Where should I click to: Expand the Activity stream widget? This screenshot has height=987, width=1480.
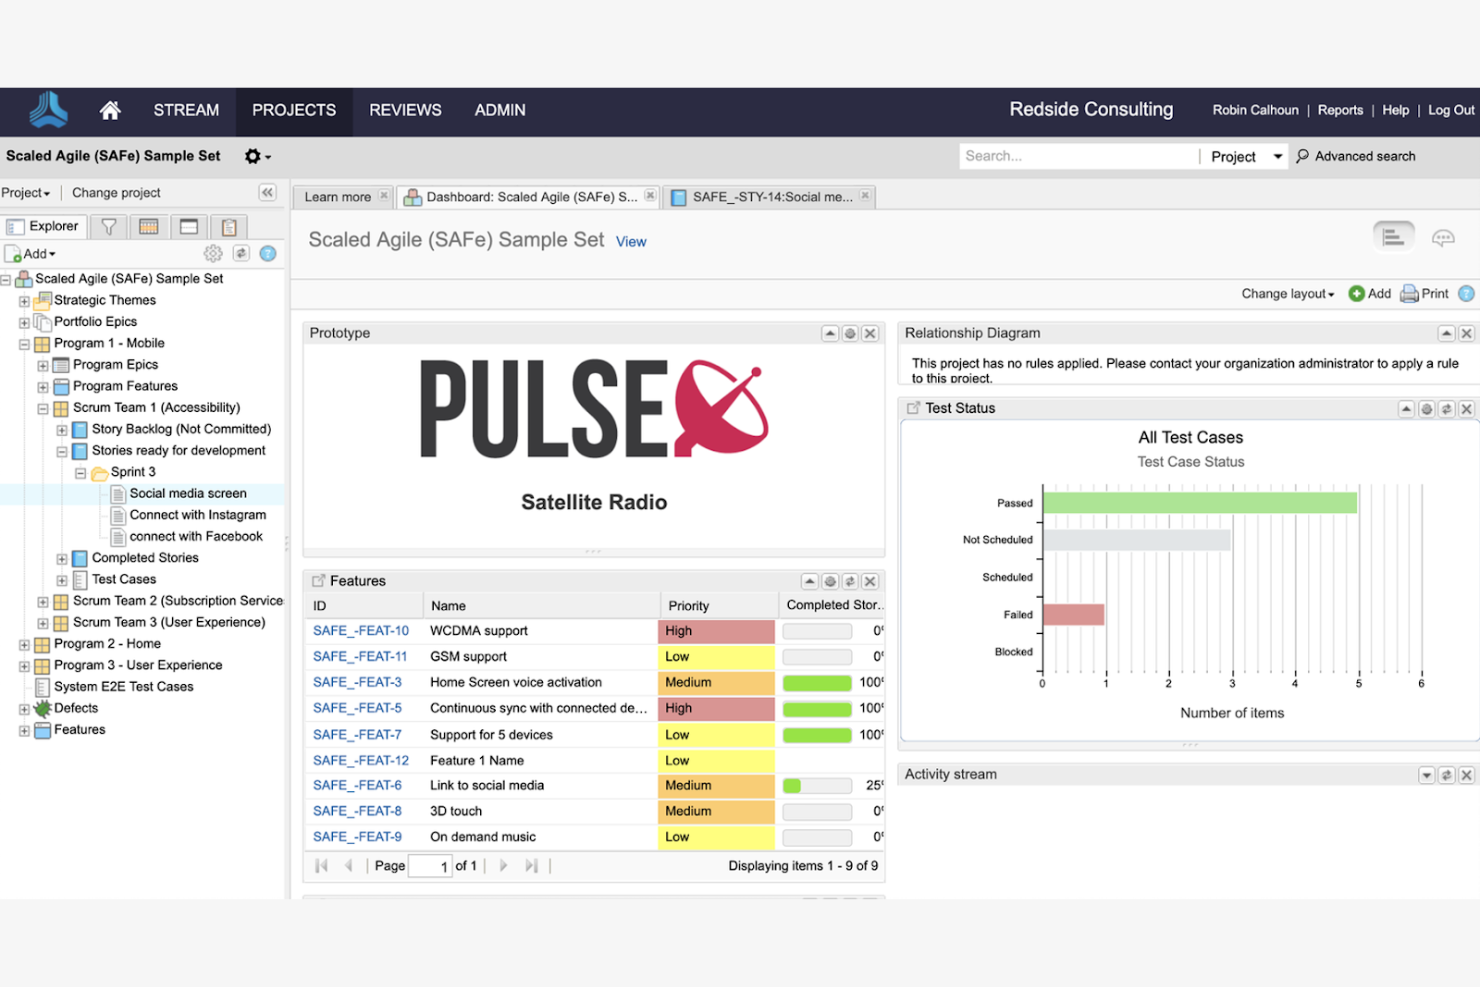pyautogui.click(x=1426, y=775)
